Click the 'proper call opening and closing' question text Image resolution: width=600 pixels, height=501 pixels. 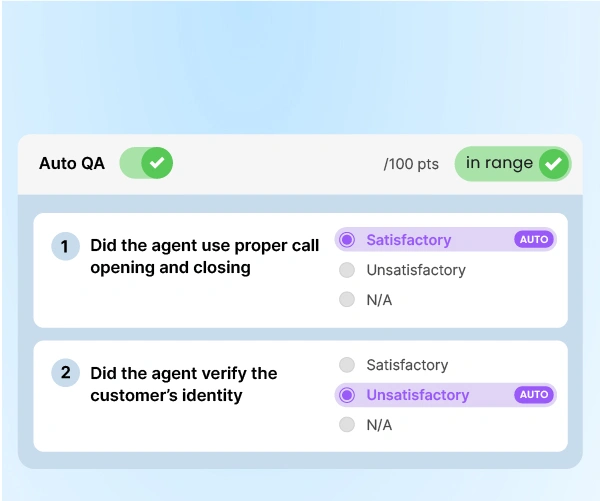[x=204, y=256]
